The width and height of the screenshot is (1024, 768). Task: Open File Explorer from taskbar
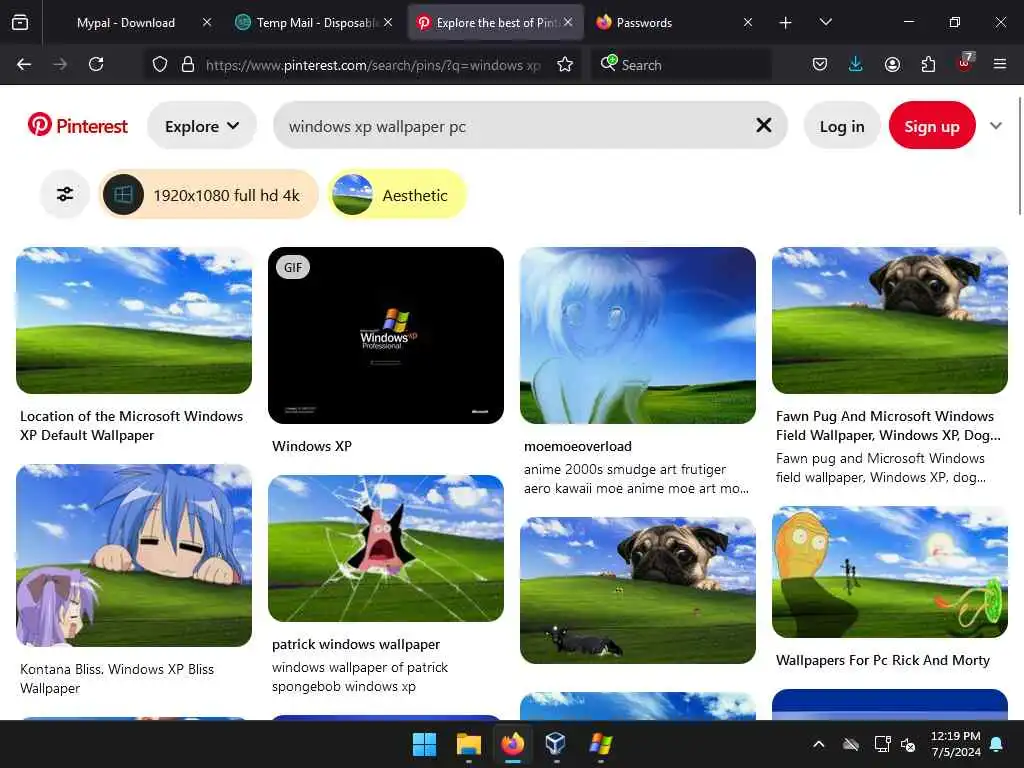coord(468,744)
